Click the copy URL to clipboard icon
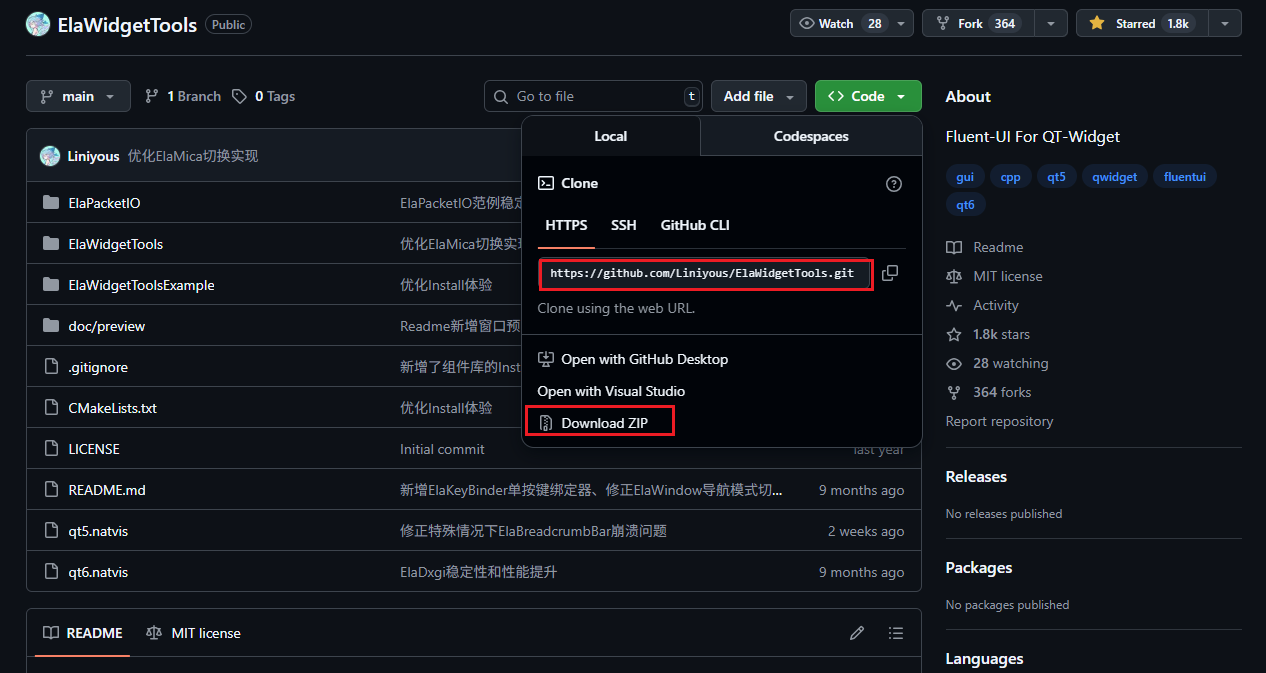Image resolution: width=1266 pixels, height=673 pixels. coord(890,273)
